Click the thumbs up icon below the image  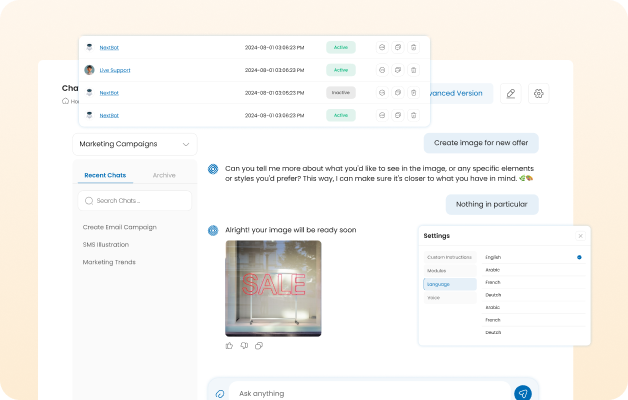pyautogui.click(x=229, y=346)
